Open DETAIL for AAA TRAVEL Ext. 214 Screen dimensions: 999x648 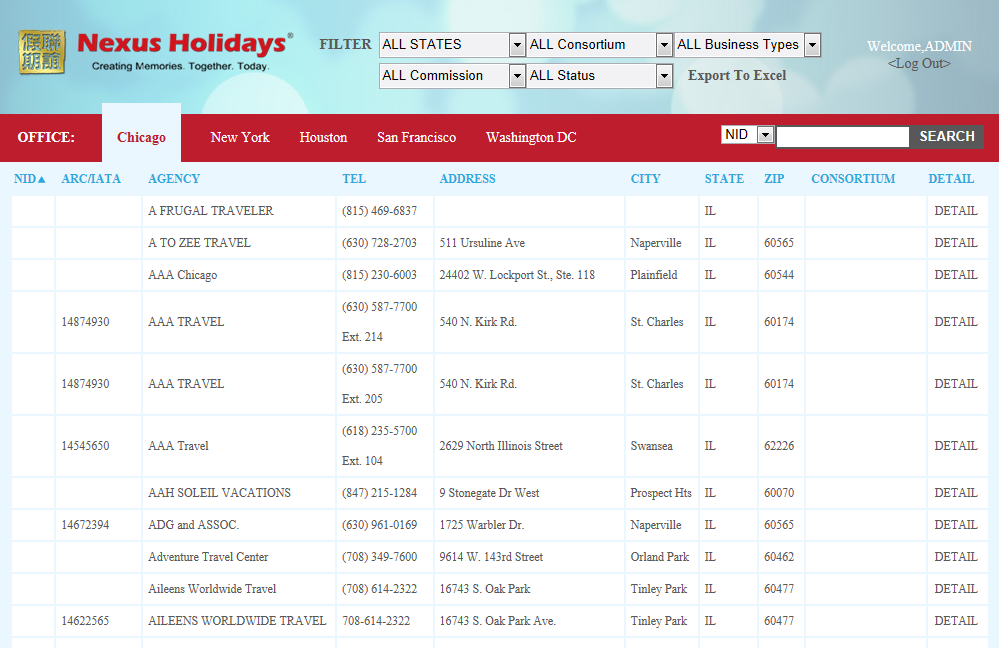[x=956, y=322]
